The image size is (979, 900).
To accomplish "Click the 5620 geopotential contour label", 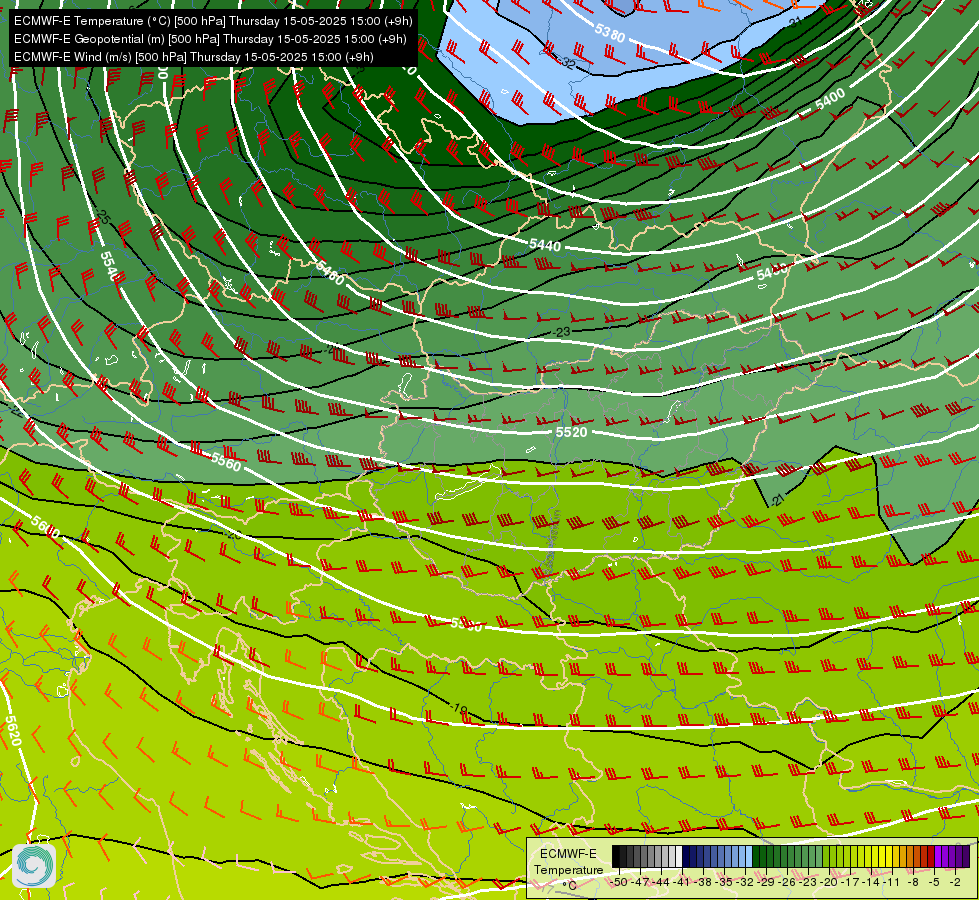I will [13, 731].
